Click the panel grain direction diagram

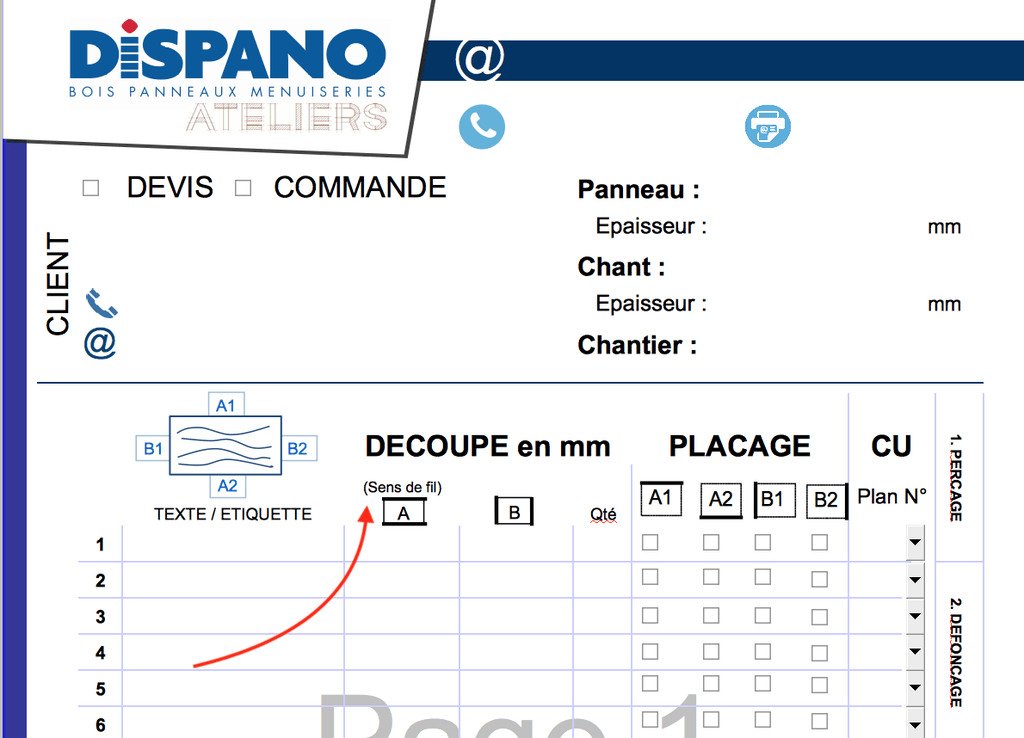(225, 445)
